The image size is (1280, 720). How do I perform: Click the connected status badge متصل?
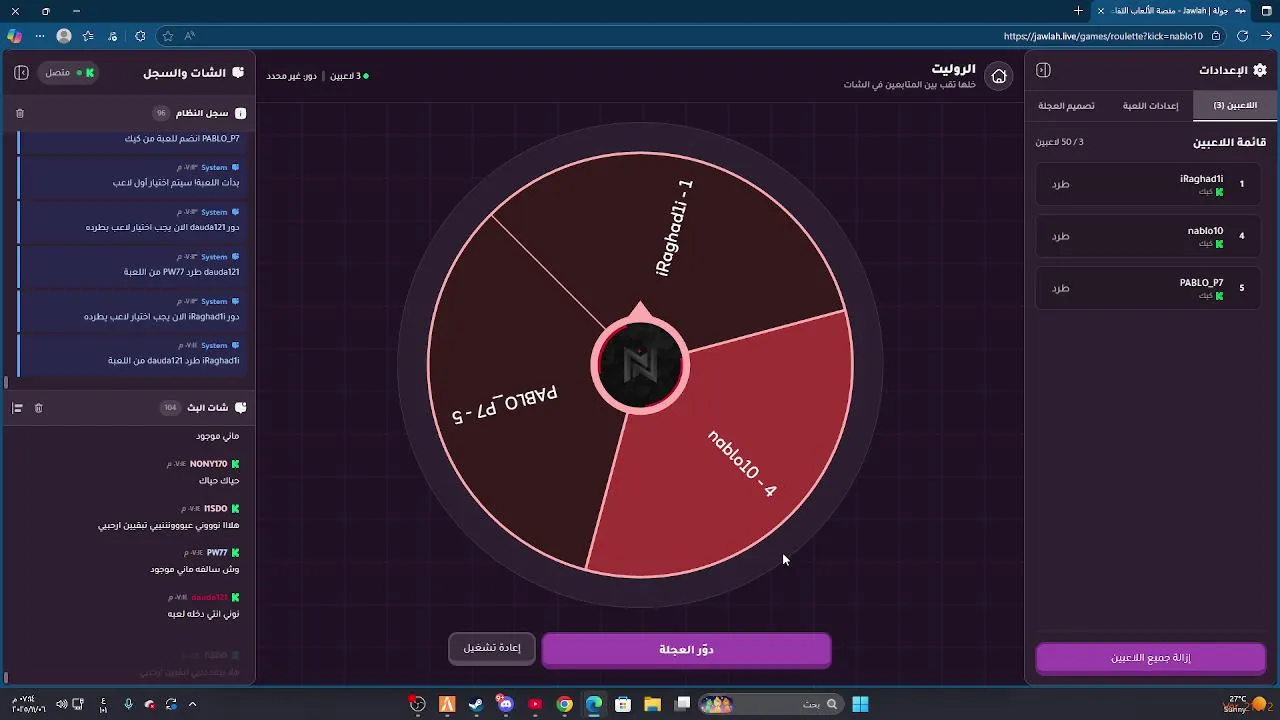click(68, 73)
